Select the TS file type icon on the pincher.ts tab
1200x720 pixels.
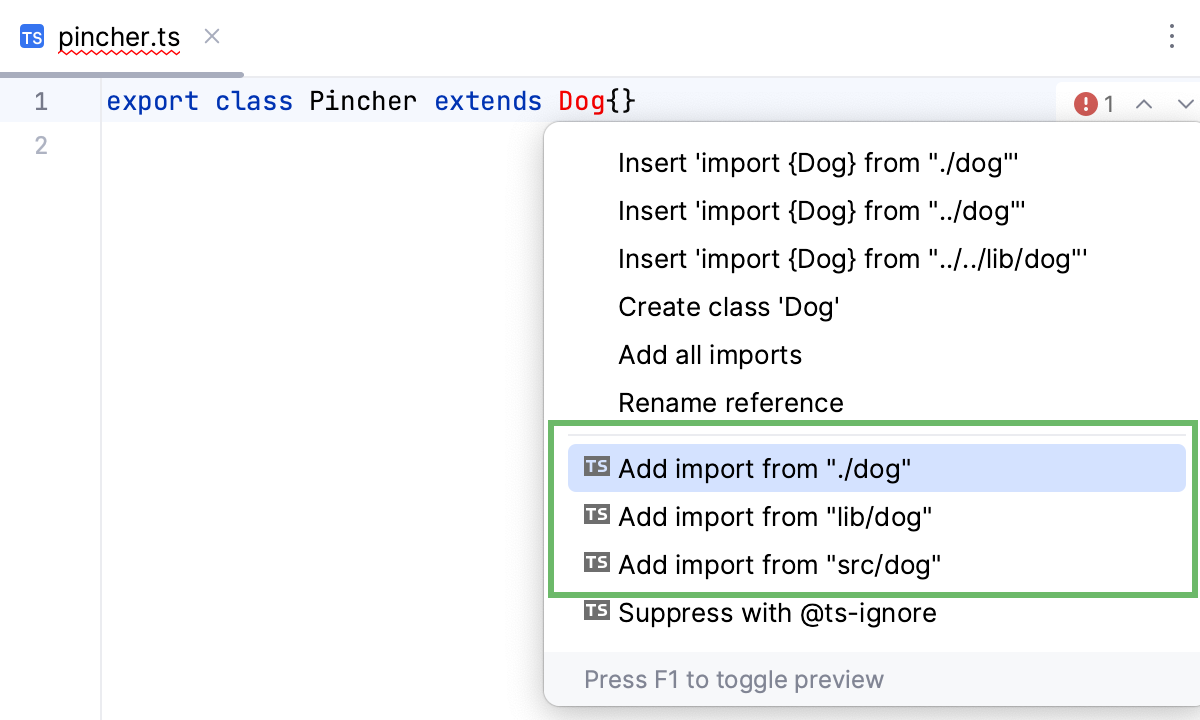pyautogui.click(x=32, y=37)
